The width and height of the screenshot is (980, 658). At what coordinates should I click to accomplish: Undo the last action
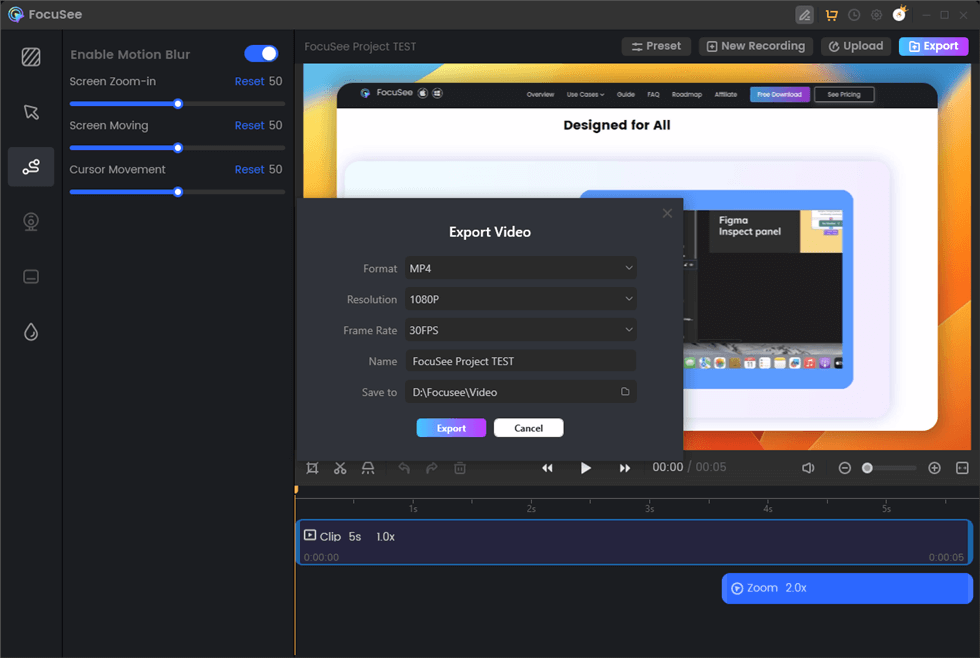(x=404, y=468)
